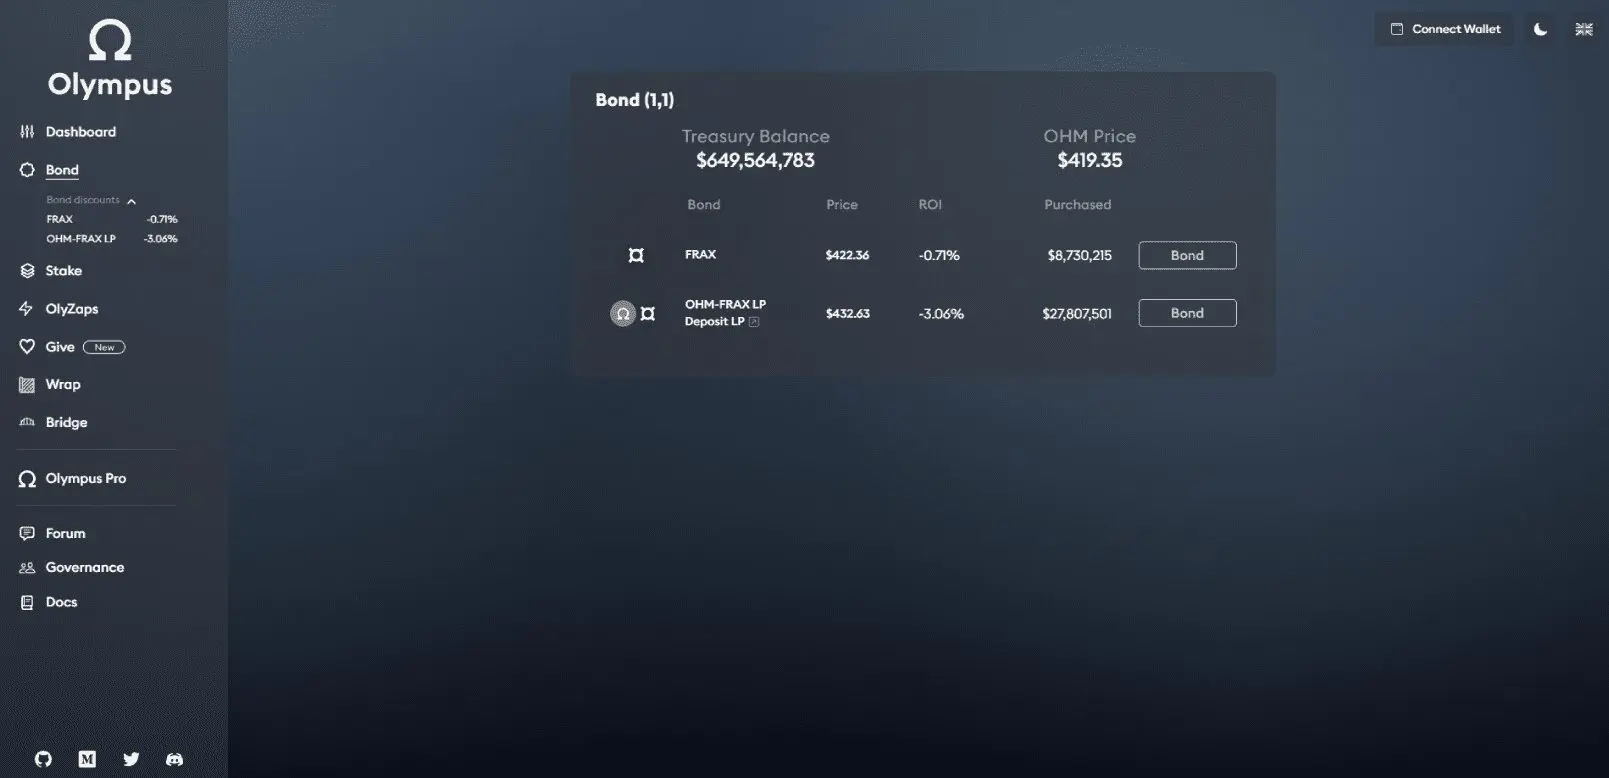
Task: Open the language selector flag icon
Action: click(1584, 30)
